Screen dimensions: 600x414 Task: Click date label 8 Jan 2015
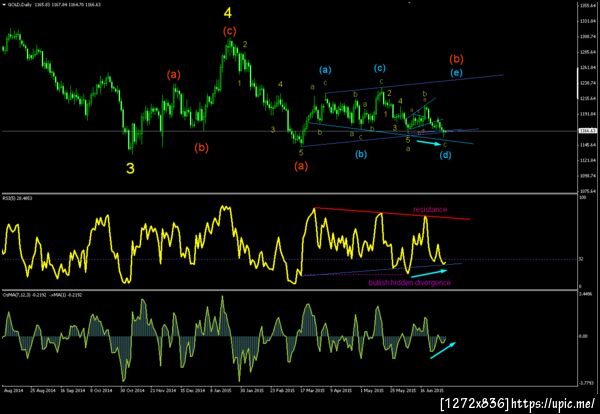click(x=220, y=391)
